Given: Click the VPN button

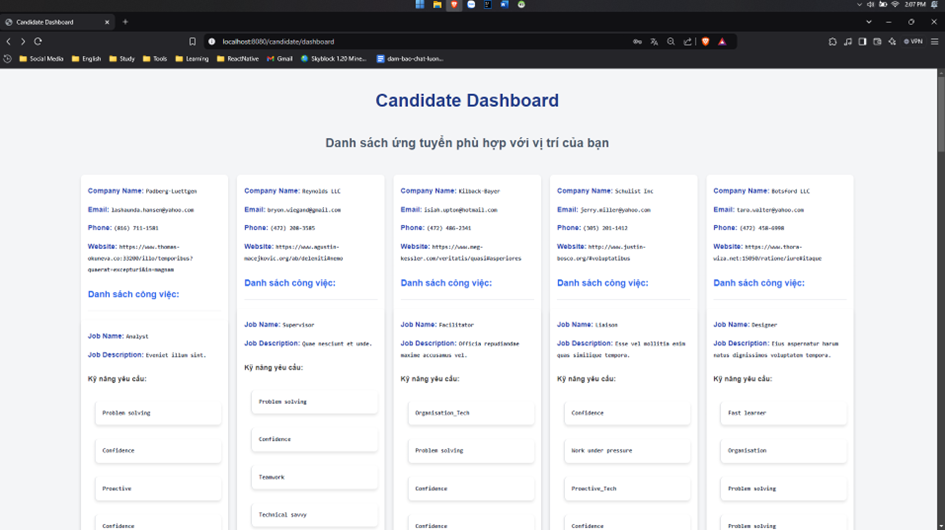Looking at the screenshot, I should tap(913, 42).
